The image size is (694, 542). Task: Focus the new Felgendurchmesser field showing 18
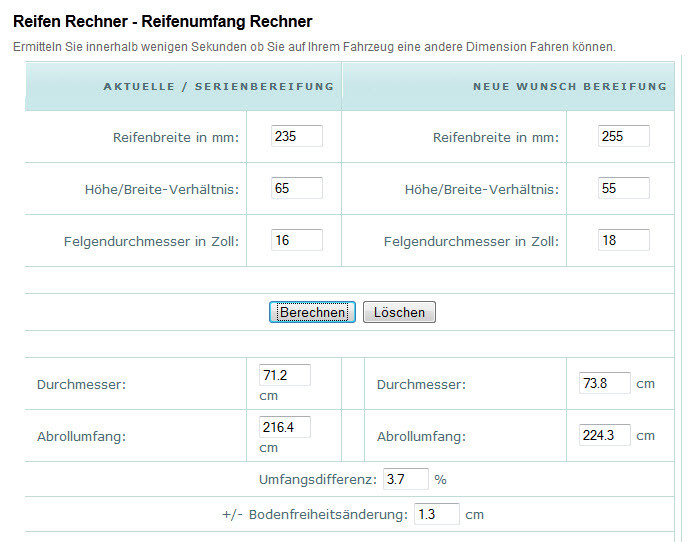623,240
